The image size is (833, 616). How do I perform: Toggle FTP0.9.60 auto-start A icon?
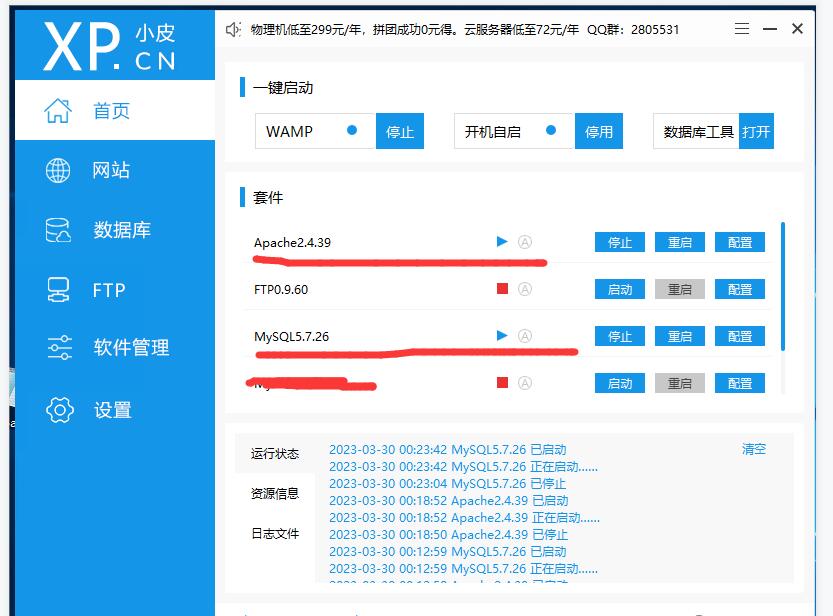(525, 289)
